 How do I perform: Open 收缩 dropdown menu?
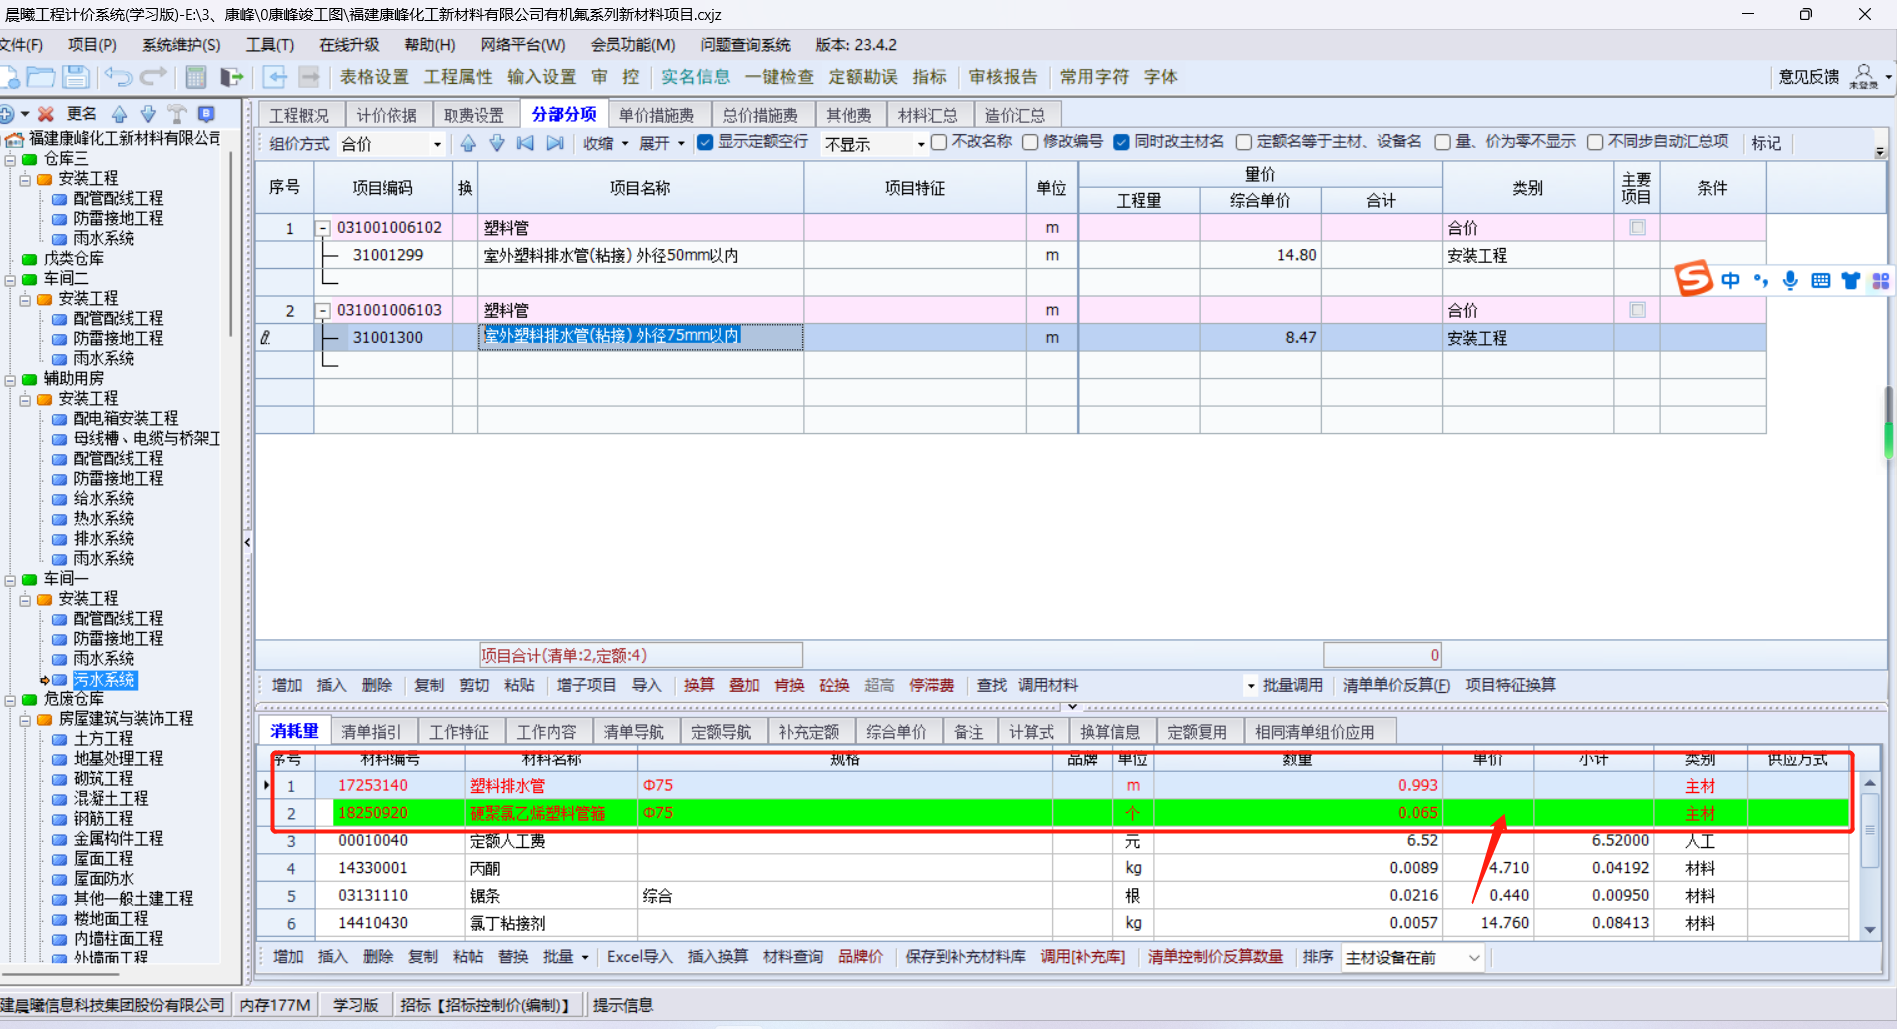(606, 143)
